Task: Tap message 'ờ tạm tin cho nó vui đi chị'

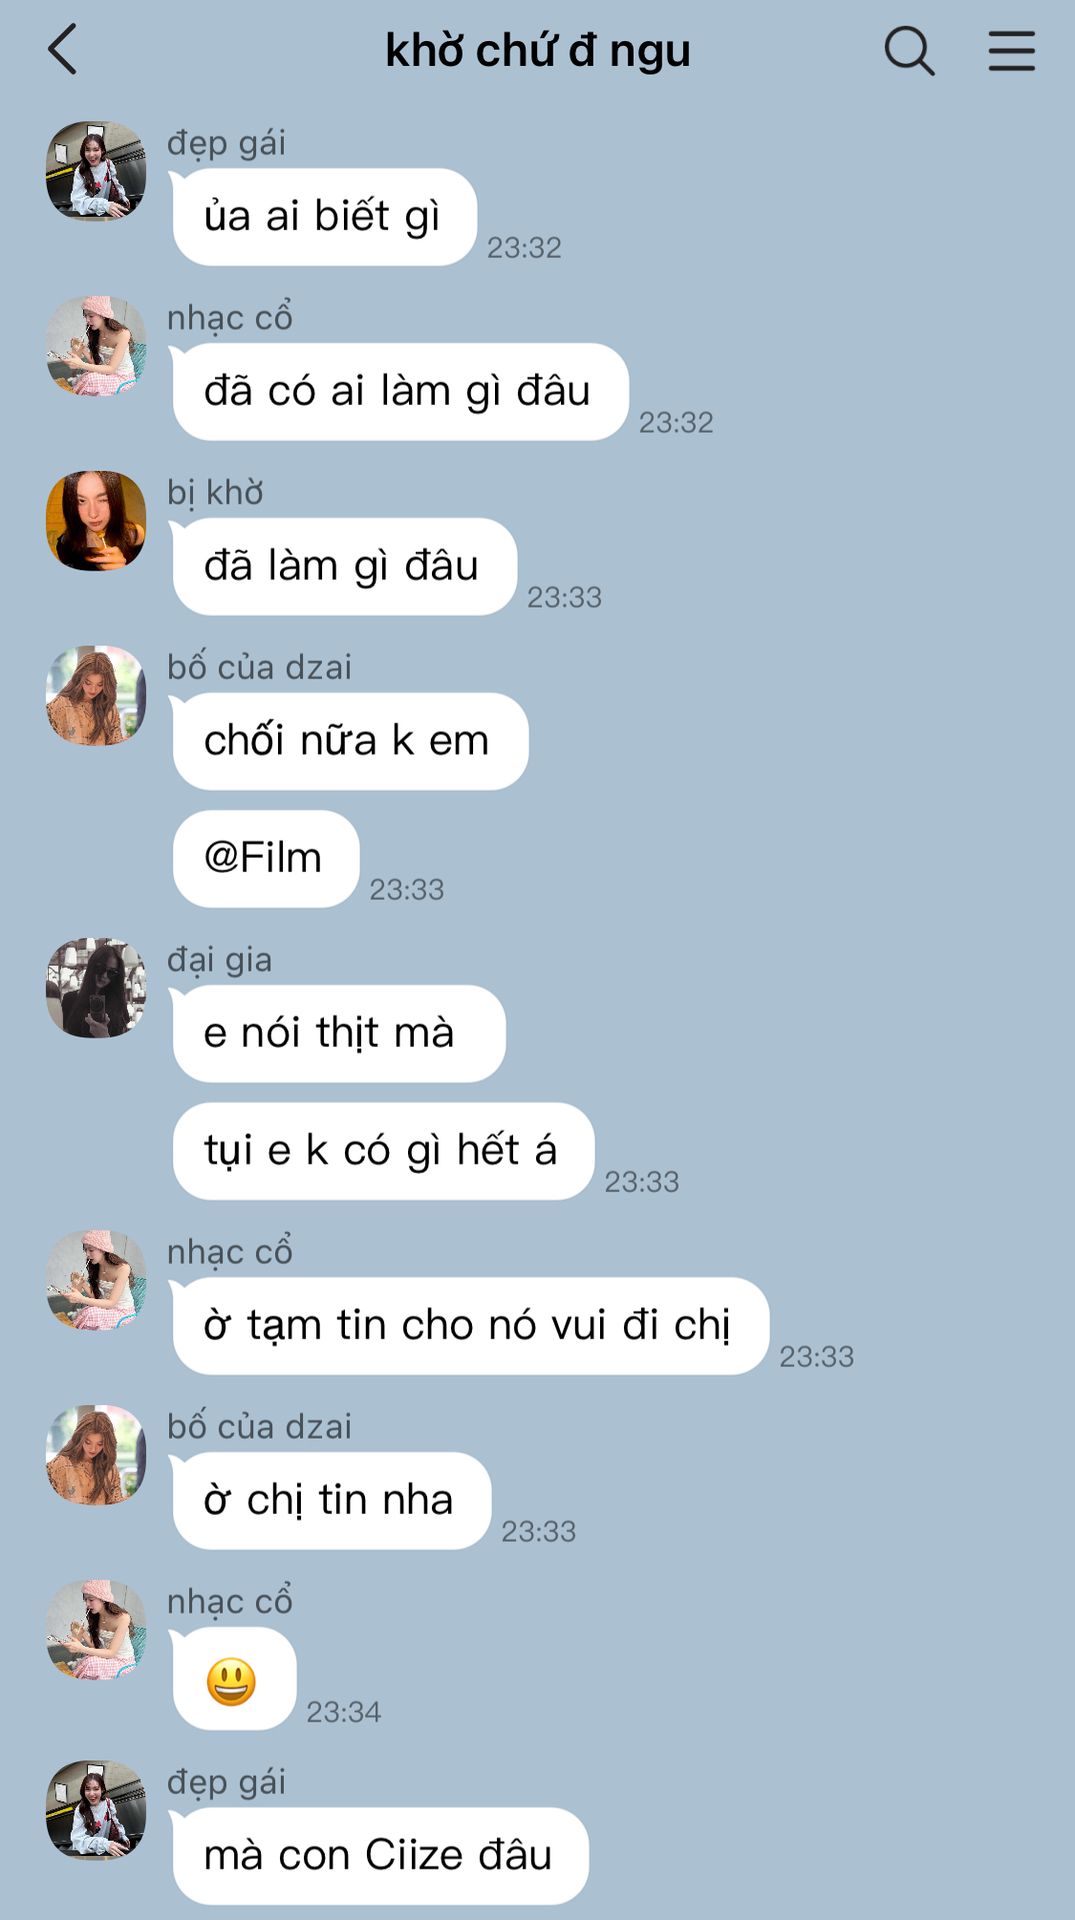Action: click(x=470, y=1326)
